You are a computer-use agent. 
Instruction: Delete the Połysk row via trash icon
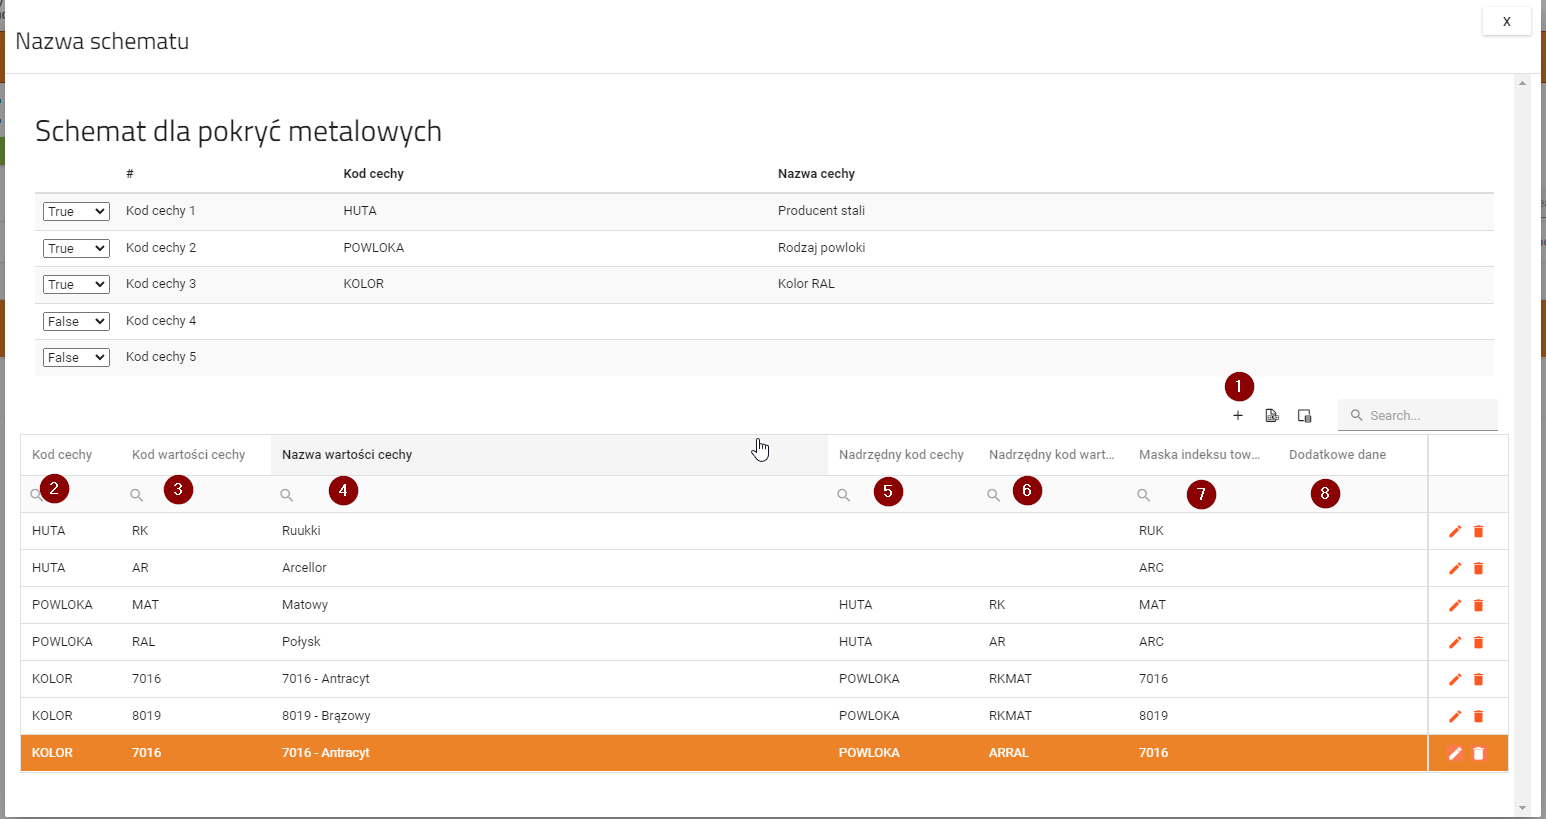pyautogui.click(x=1478, y=642)
